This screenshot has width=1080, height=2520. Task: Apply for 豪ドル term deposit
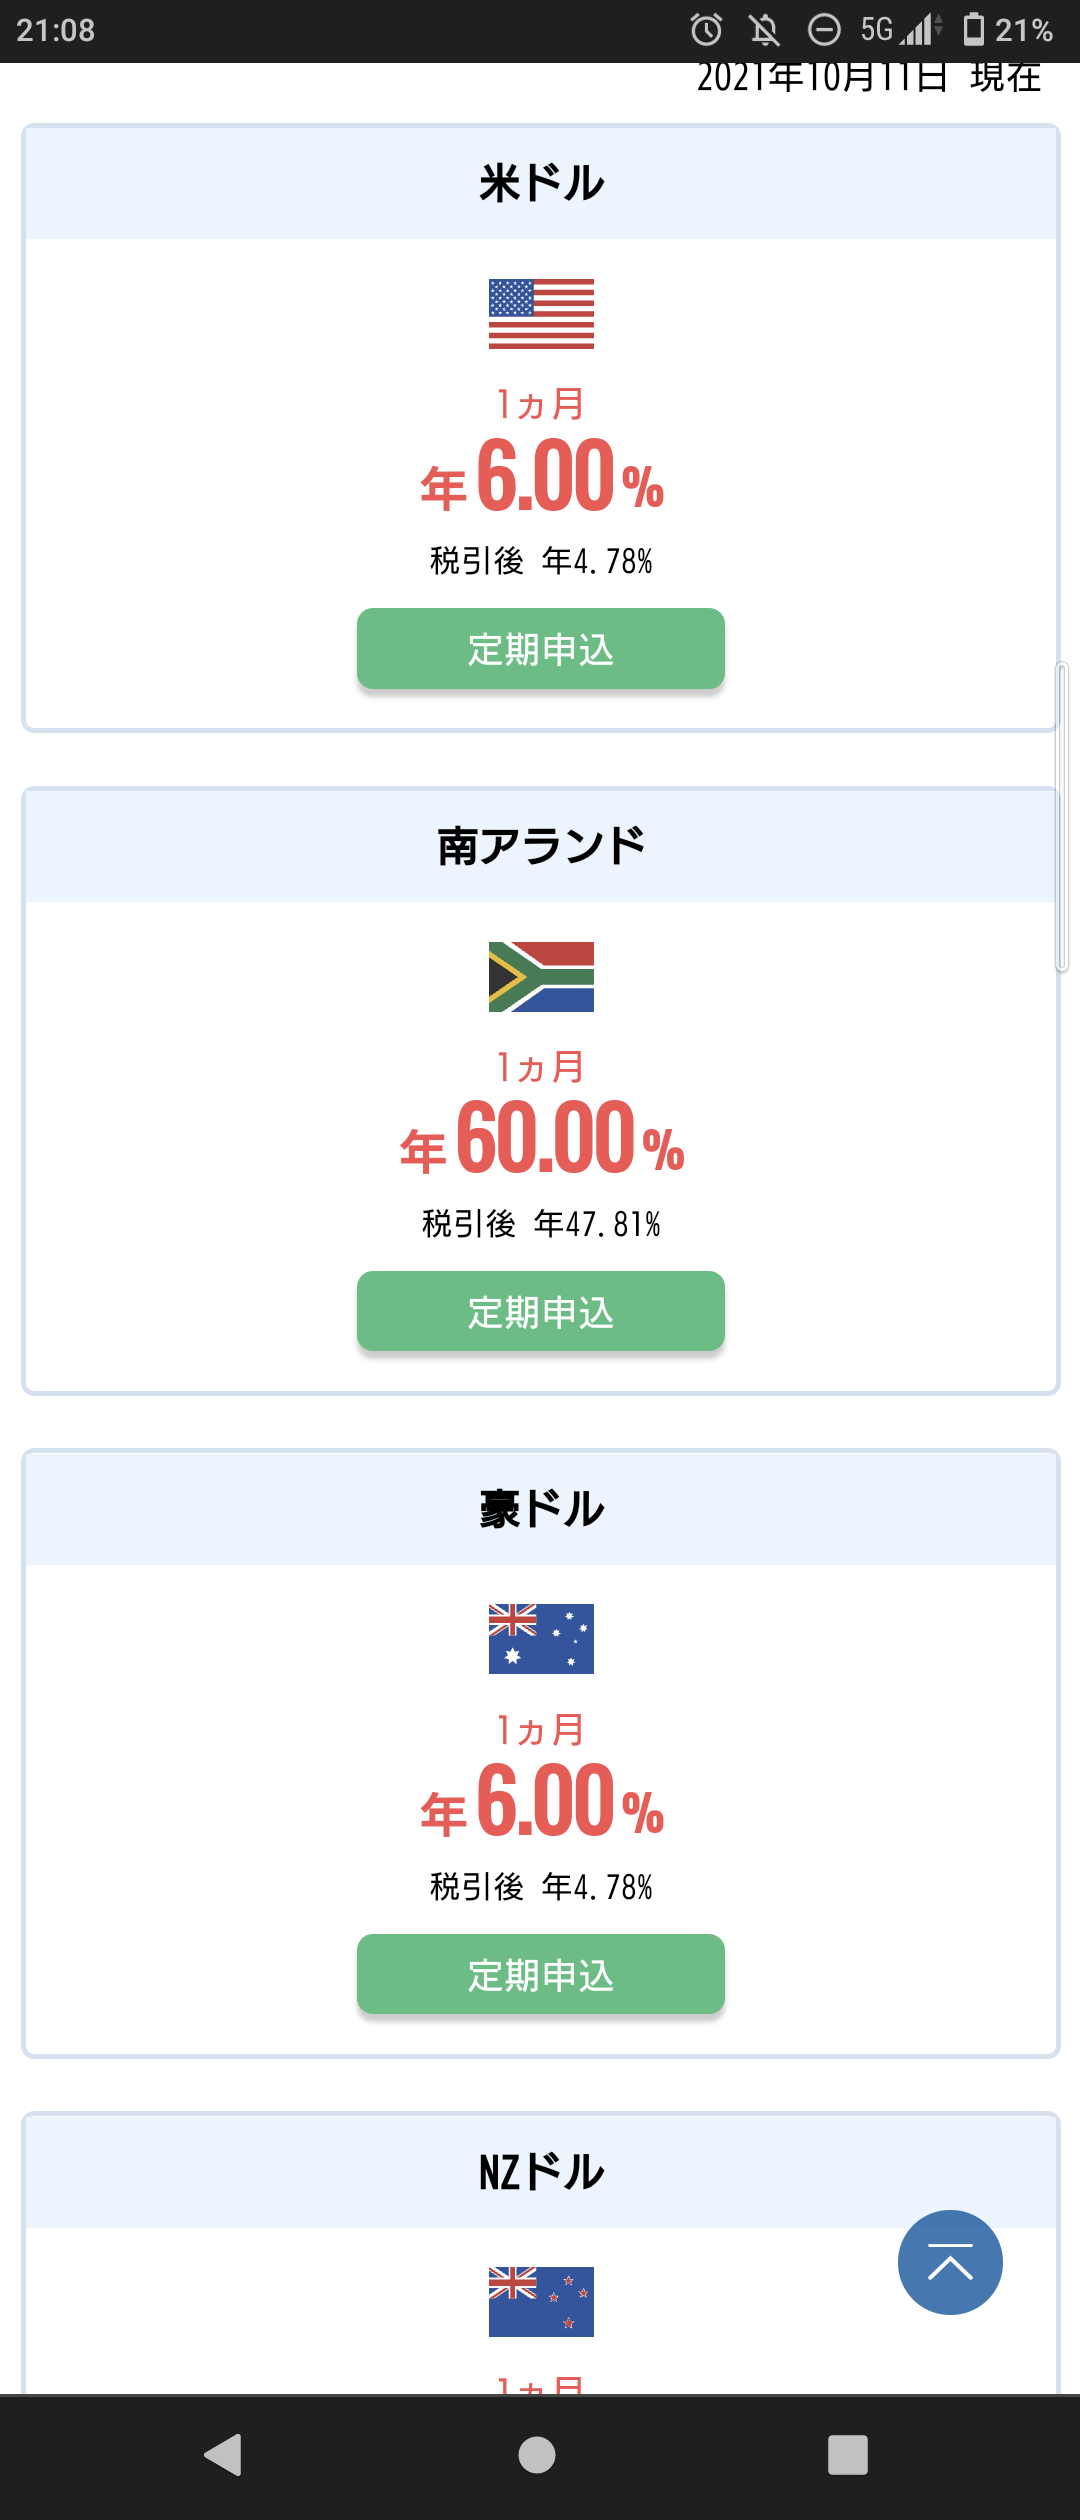click(541, 1974)
